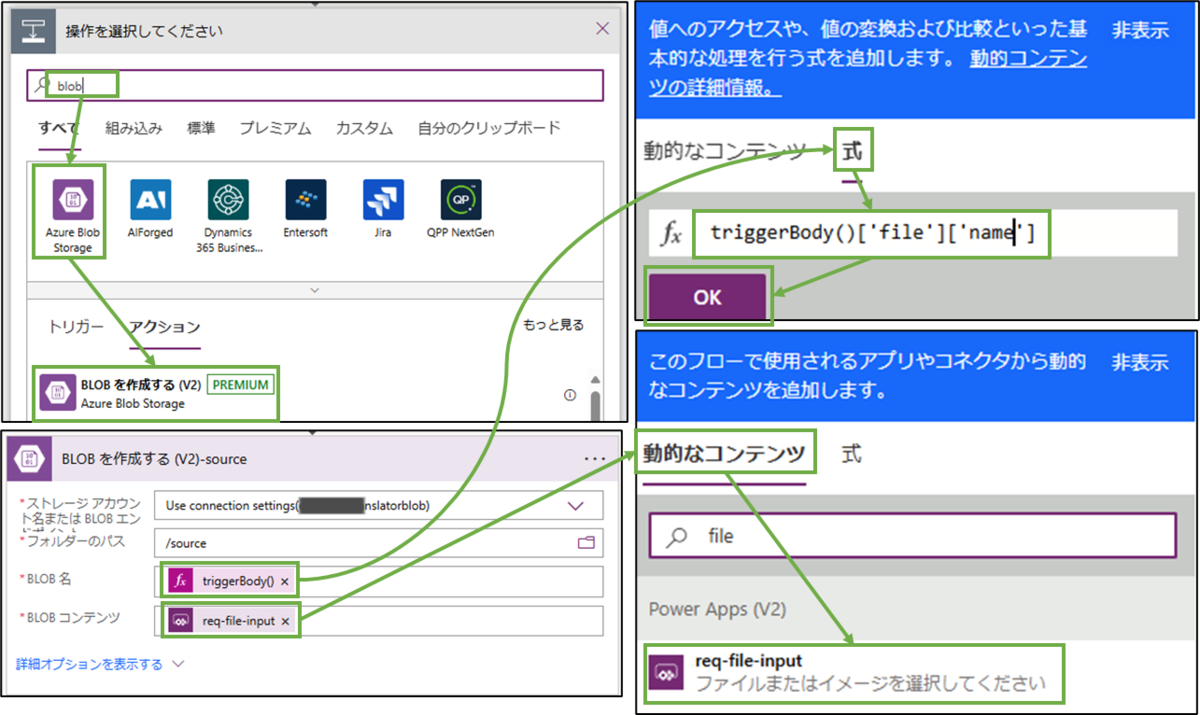The image size is (1200, 715).
Task: Click the PREMIUM badge
Action: coord(241,385)
